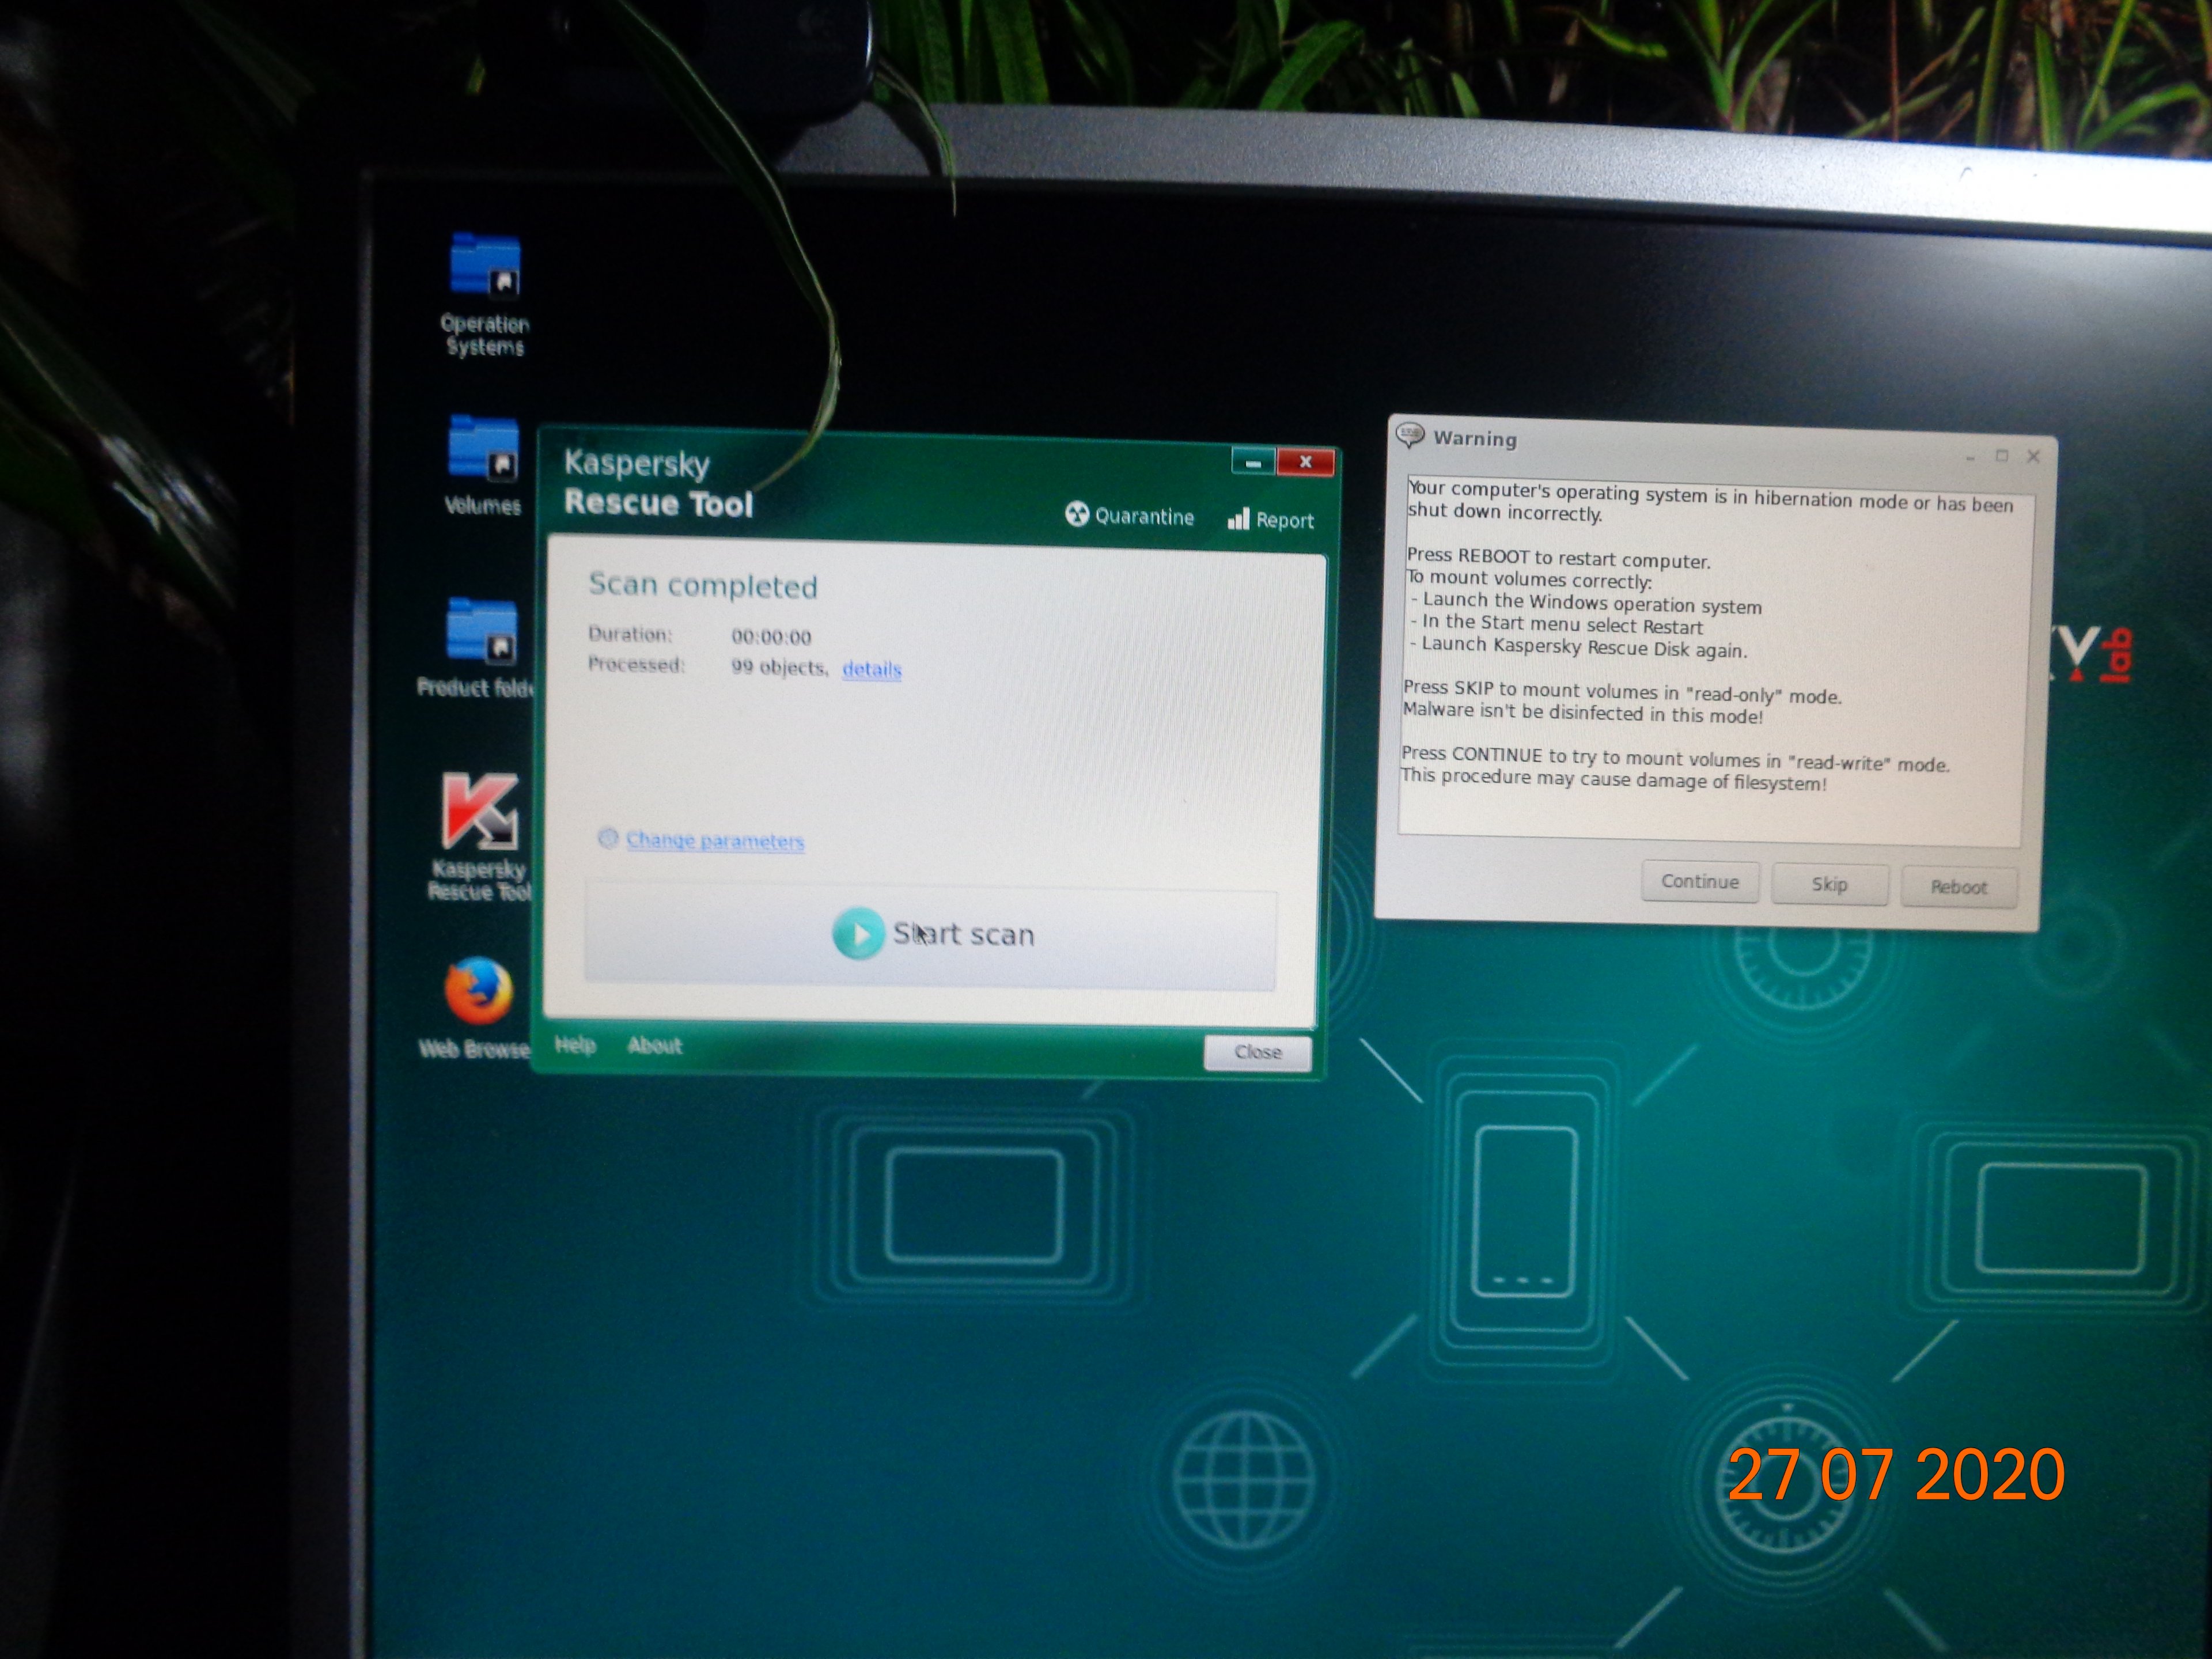Open the scan details link

coord(872,669)
